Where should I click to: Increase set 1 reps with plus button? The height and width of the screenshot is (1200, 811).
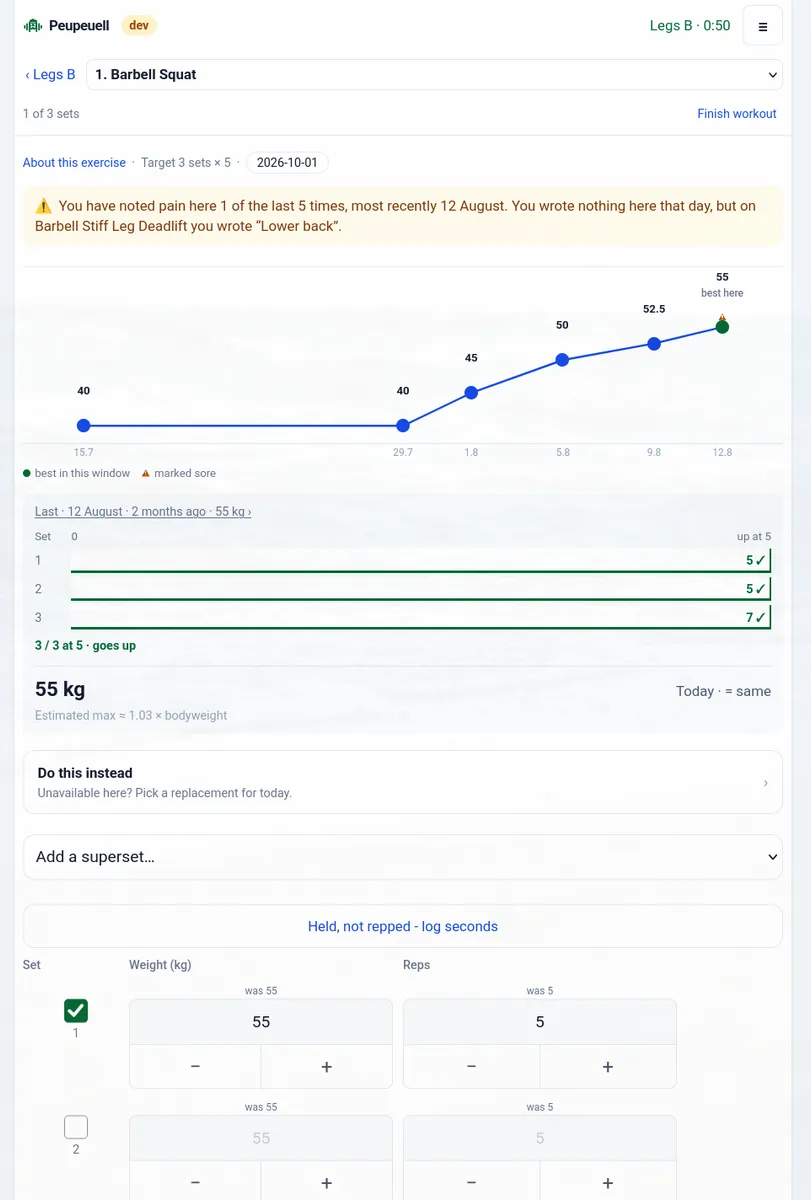click(x=608, y=1067)
